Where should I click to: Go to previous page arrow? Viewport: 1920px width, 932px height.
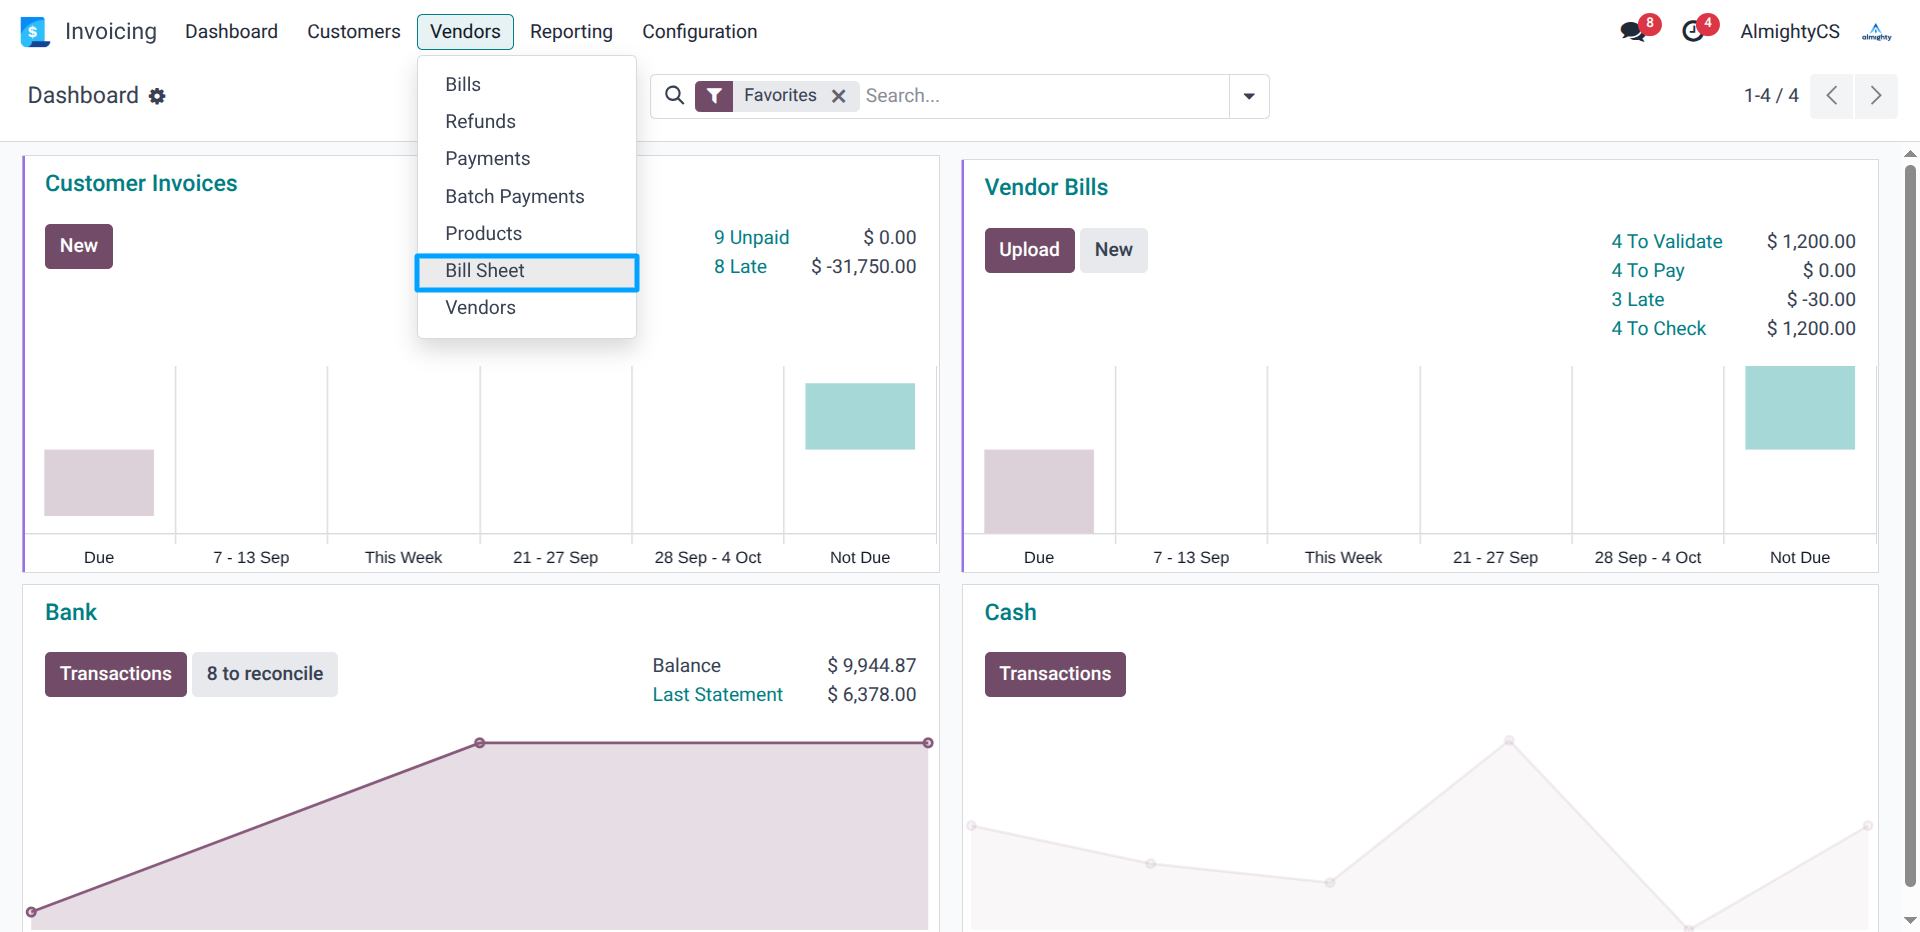[1831, 96]
